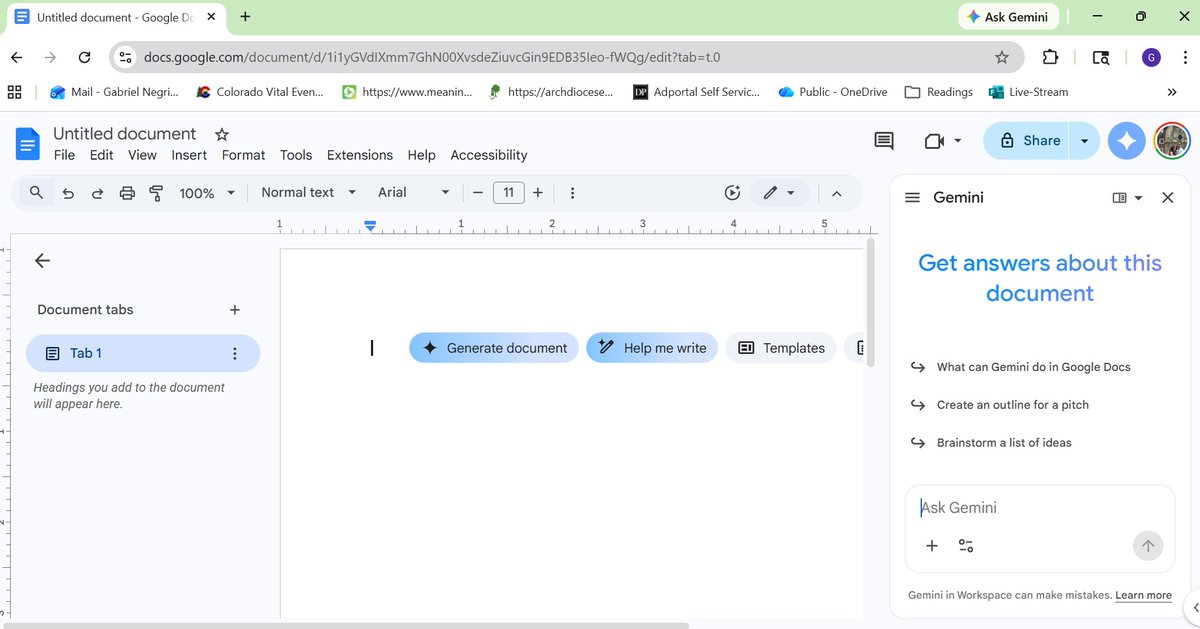Screen dimensions: 1200x629
Task: Select 'What can Gemini do in Google Docs'
Action: pyautogui.click(x=1033, y=367)
